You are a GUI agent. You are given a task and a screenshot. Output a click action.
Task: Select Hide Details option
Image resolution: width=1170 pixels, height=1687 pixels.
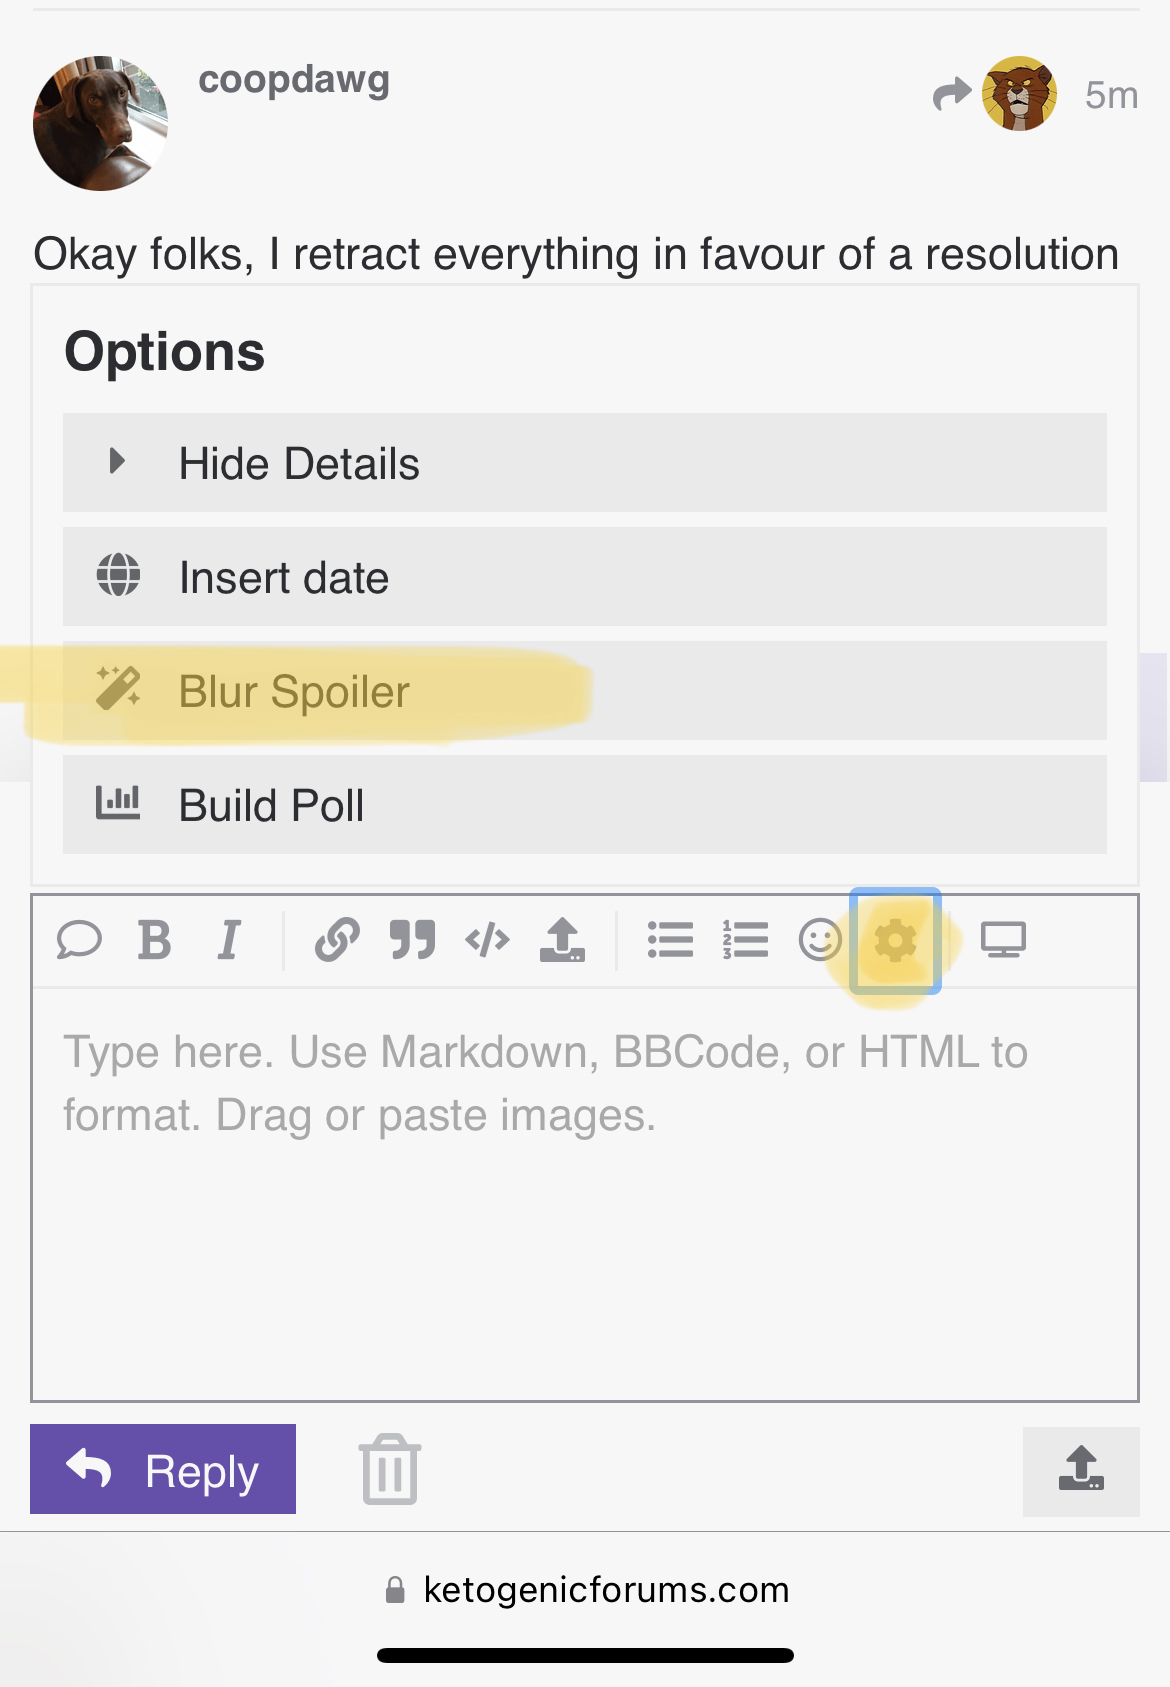click(585, 463)
